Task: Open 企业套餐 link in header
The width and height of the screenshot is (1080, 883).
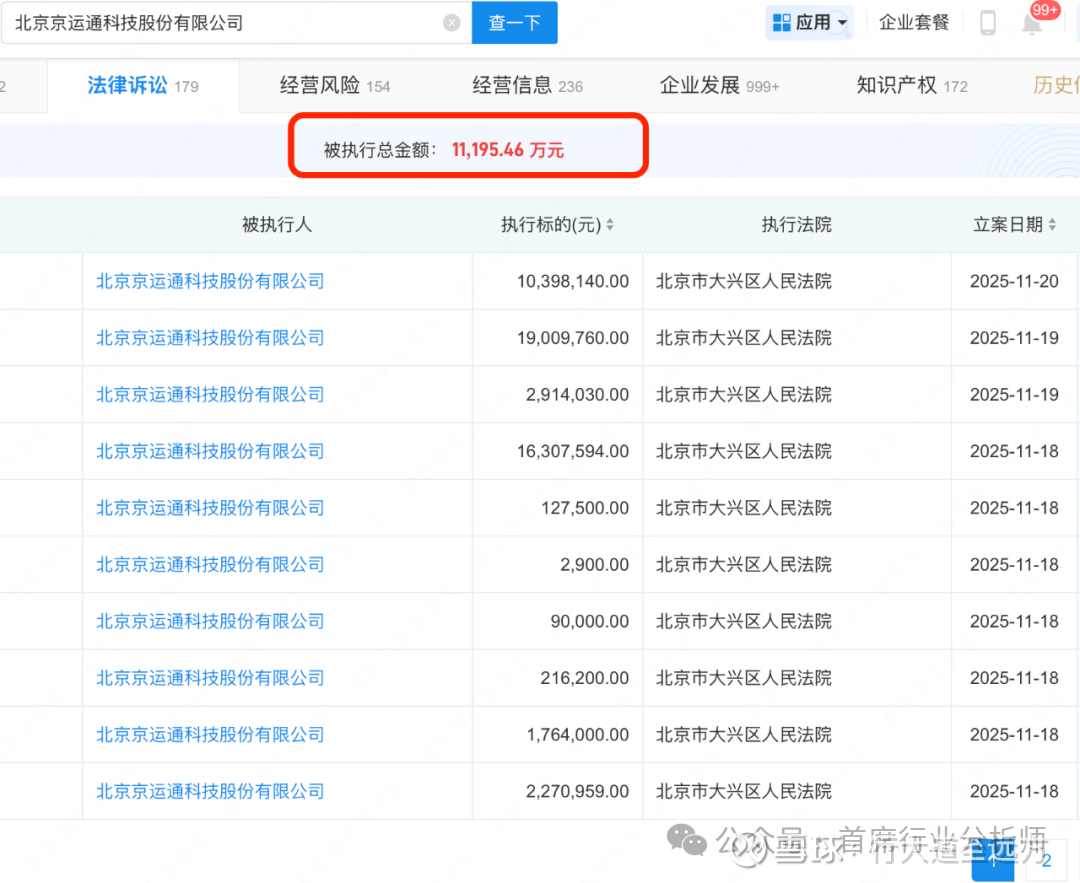Action: coord(914,23)
